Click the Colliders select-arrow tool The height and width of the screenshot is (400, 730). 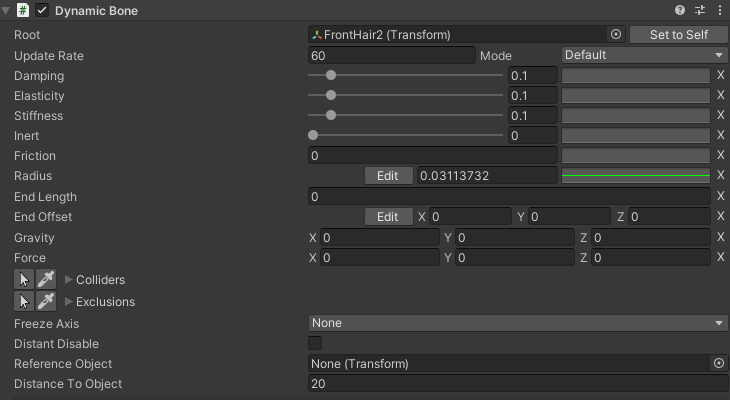click(24, 279)
